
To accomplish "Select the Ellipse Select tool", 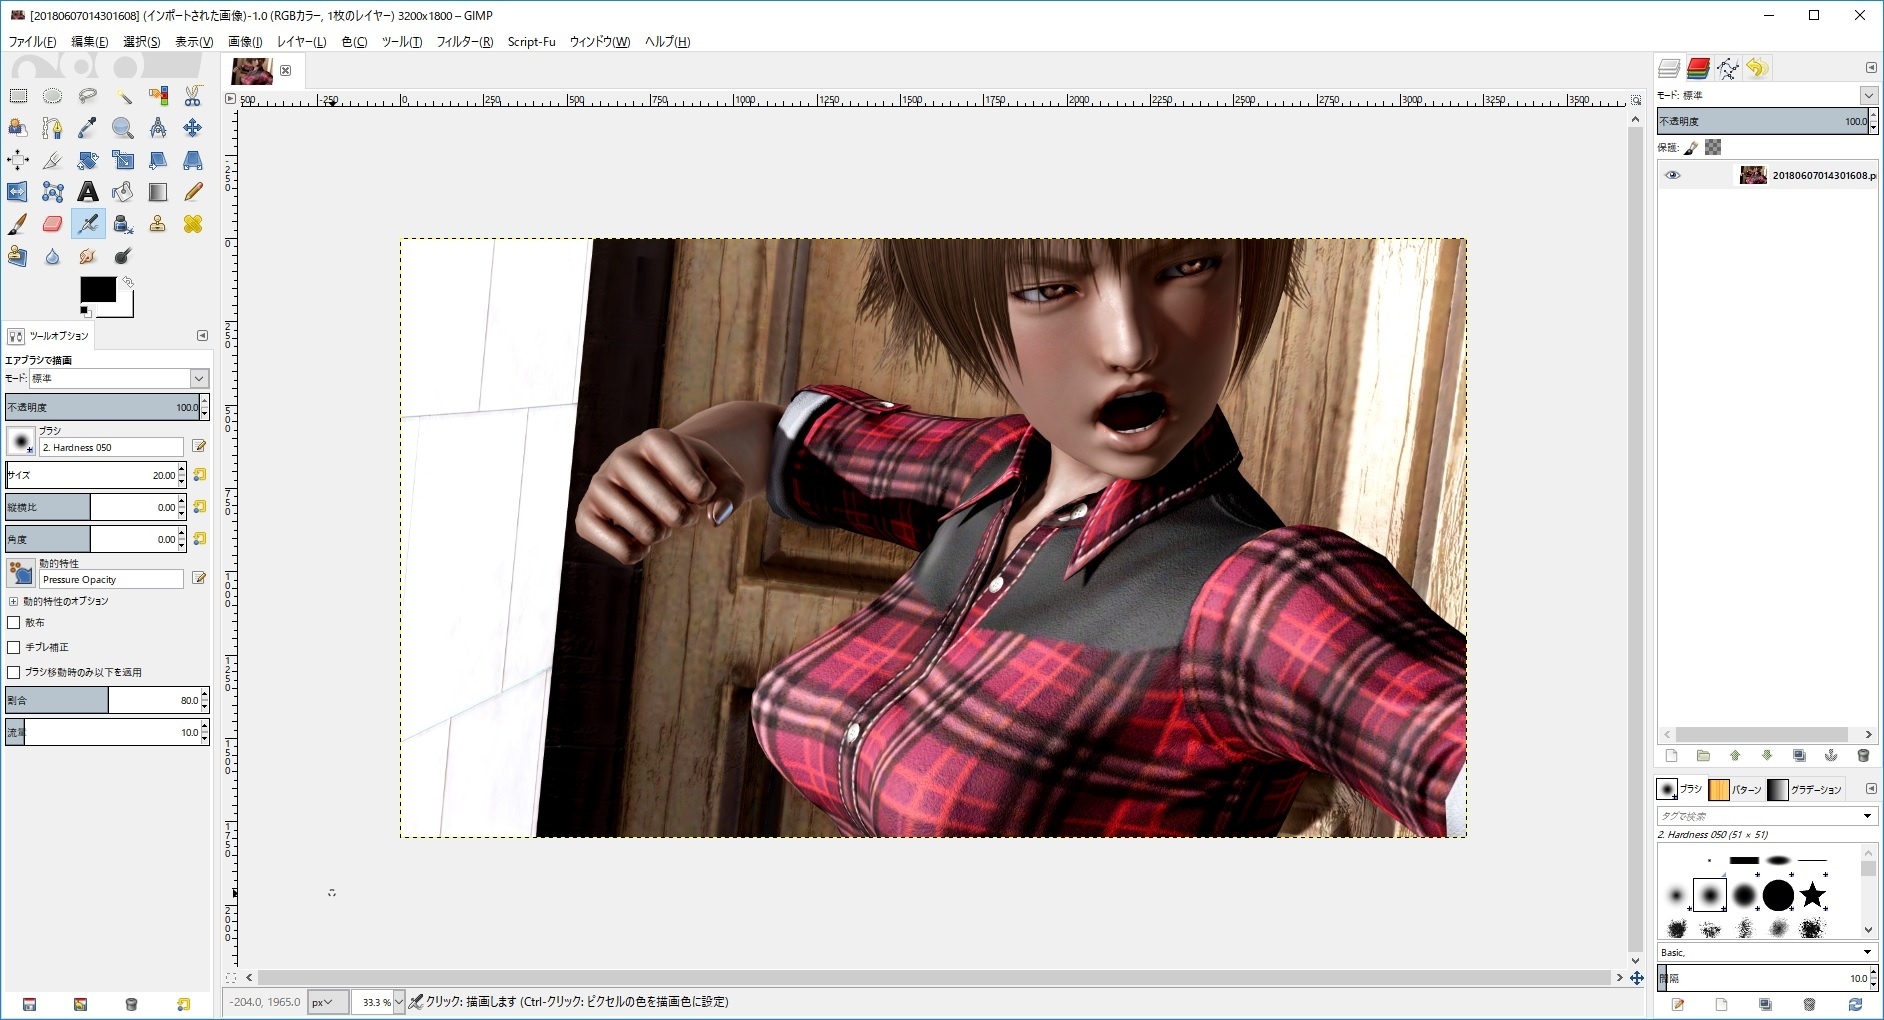I will click(53, 96).
